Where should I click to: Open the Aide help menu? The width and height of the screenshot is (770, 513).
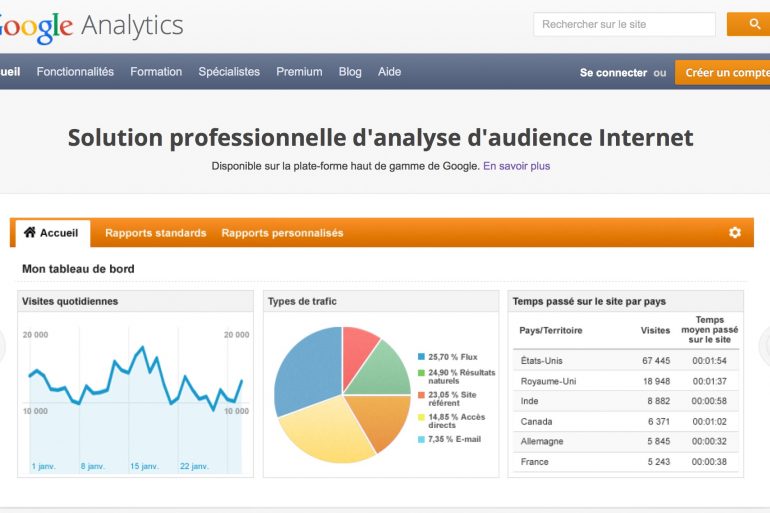(389, 72)
